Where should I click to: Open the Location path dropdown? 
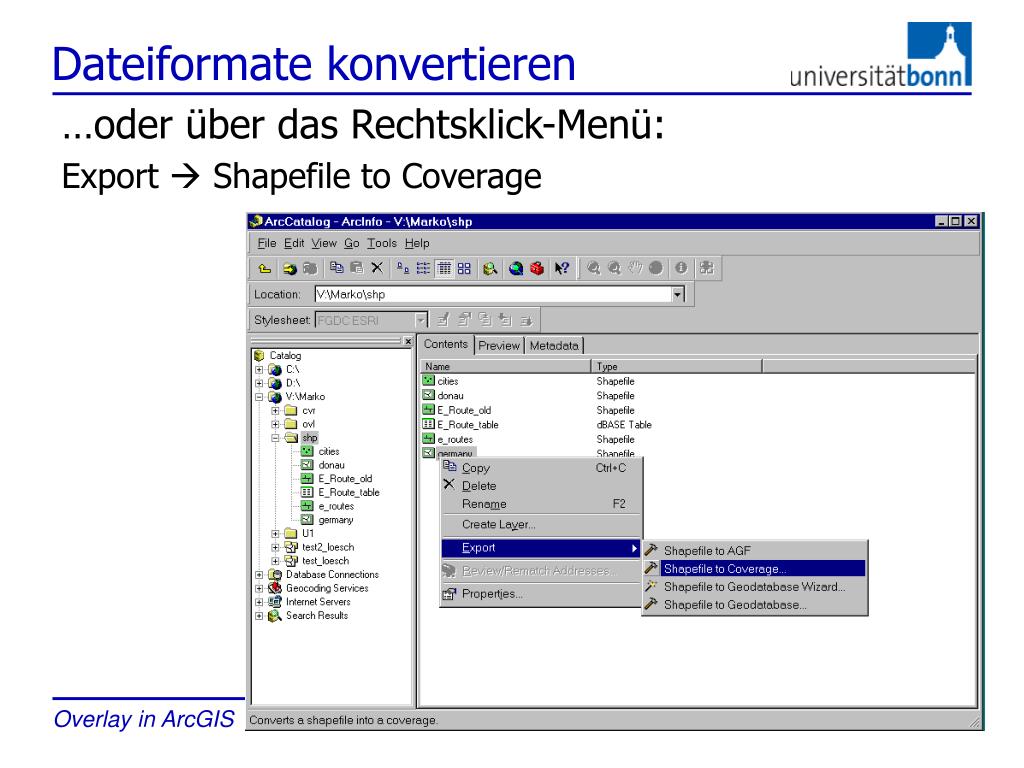click(677, 295)
